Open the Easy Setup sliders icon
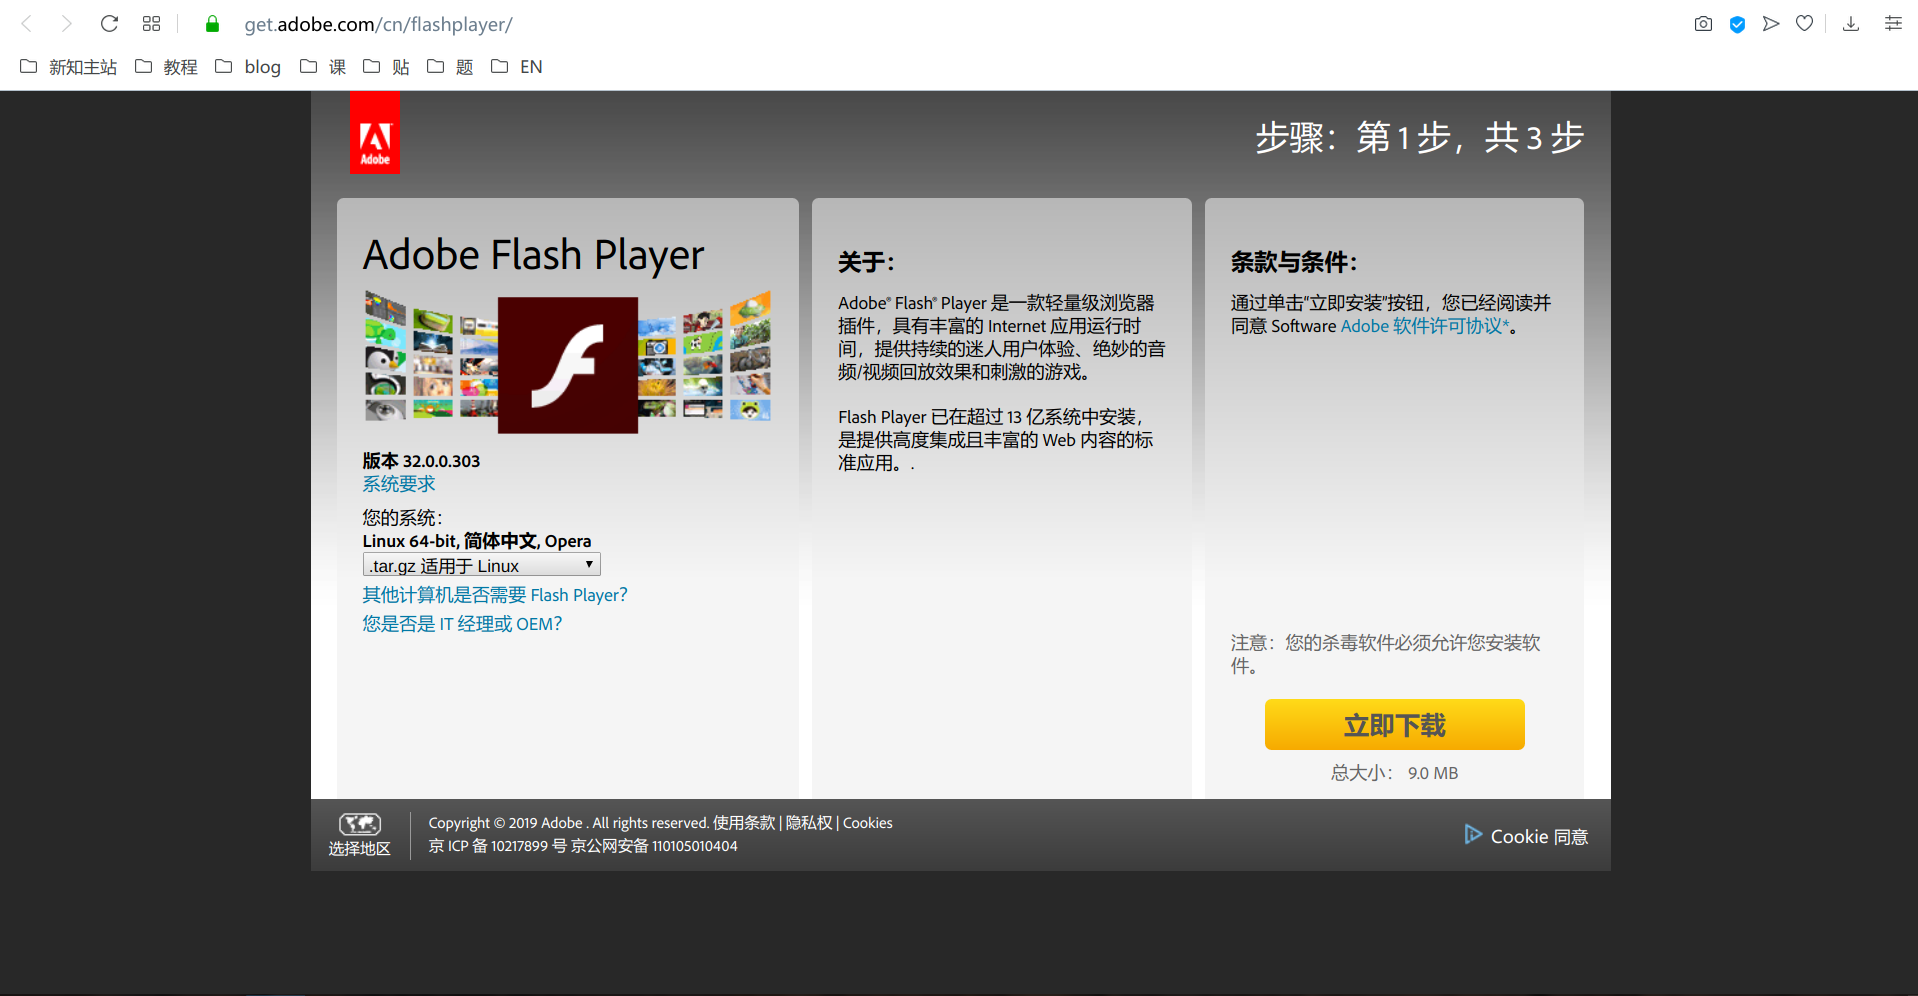The width and height of the screenshot is (1918, 996). [1893, 23]
